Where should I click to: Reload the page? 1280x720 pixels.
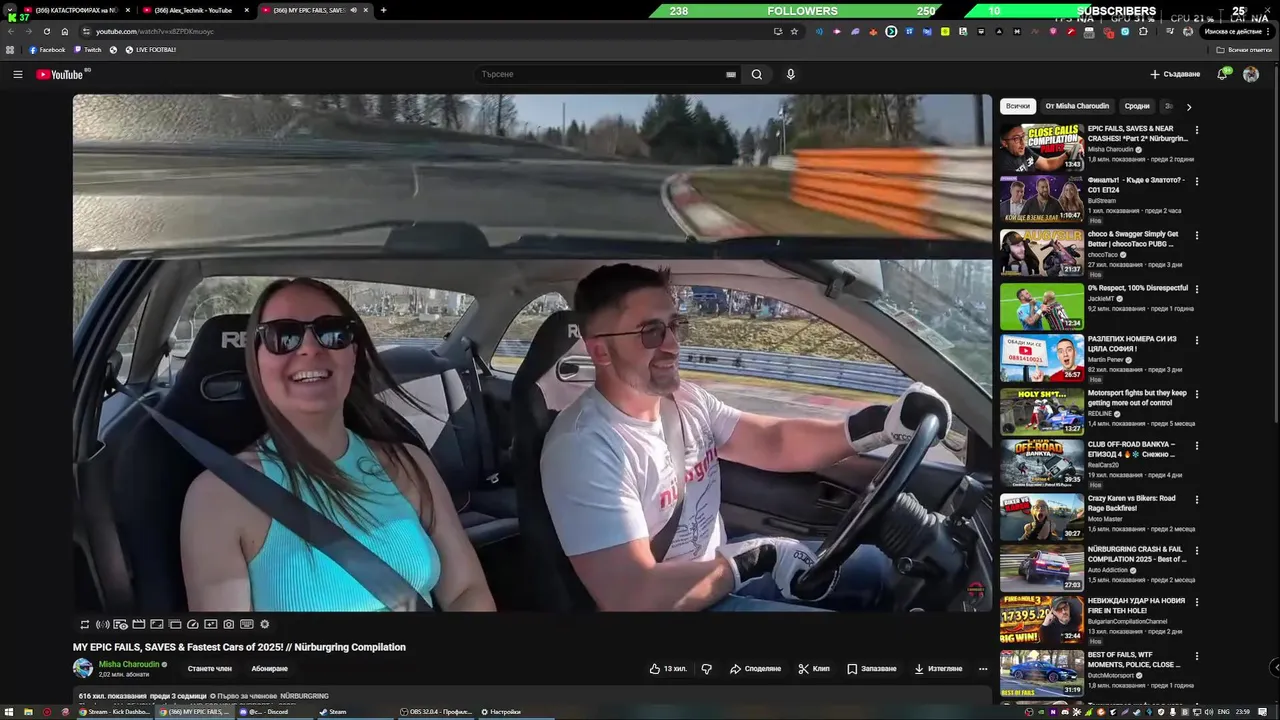(46, 31)
